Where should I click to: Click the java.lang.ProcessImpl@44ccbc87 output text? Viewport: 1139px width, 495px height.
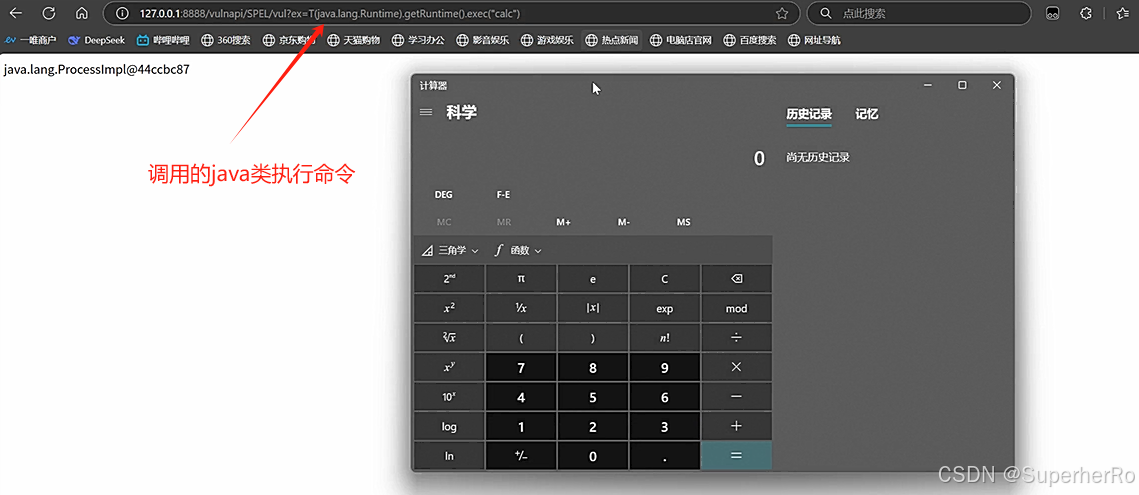click(x=97, y=71)
